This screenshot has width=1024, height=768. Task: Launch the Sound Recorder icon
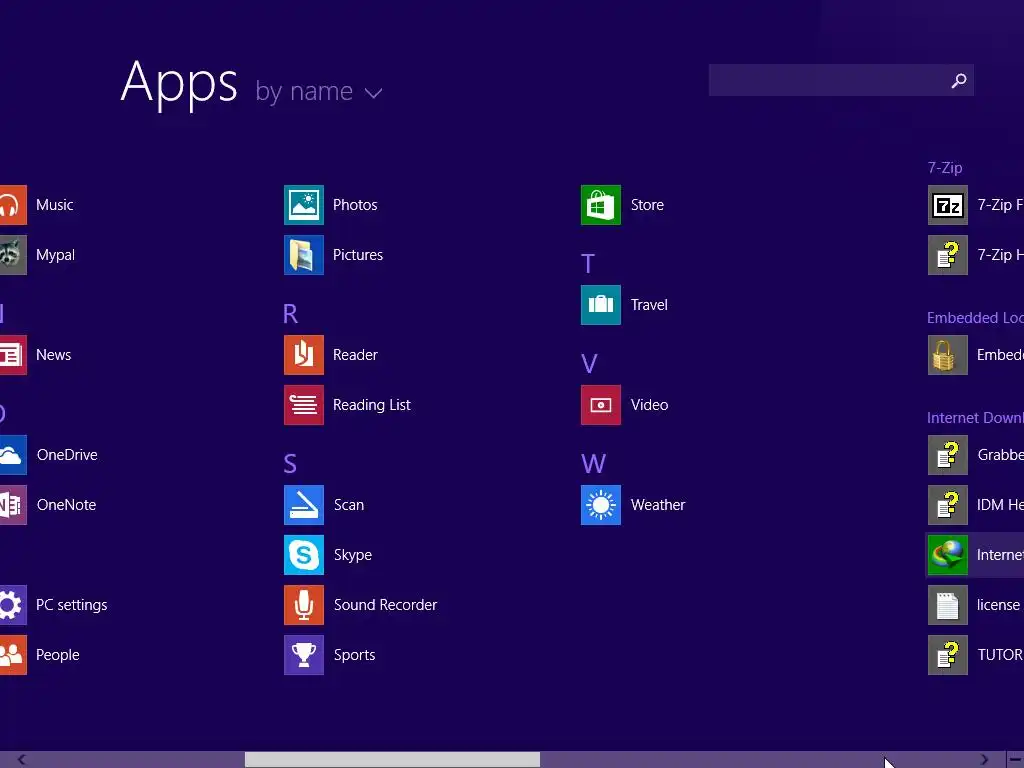(304, 605)
